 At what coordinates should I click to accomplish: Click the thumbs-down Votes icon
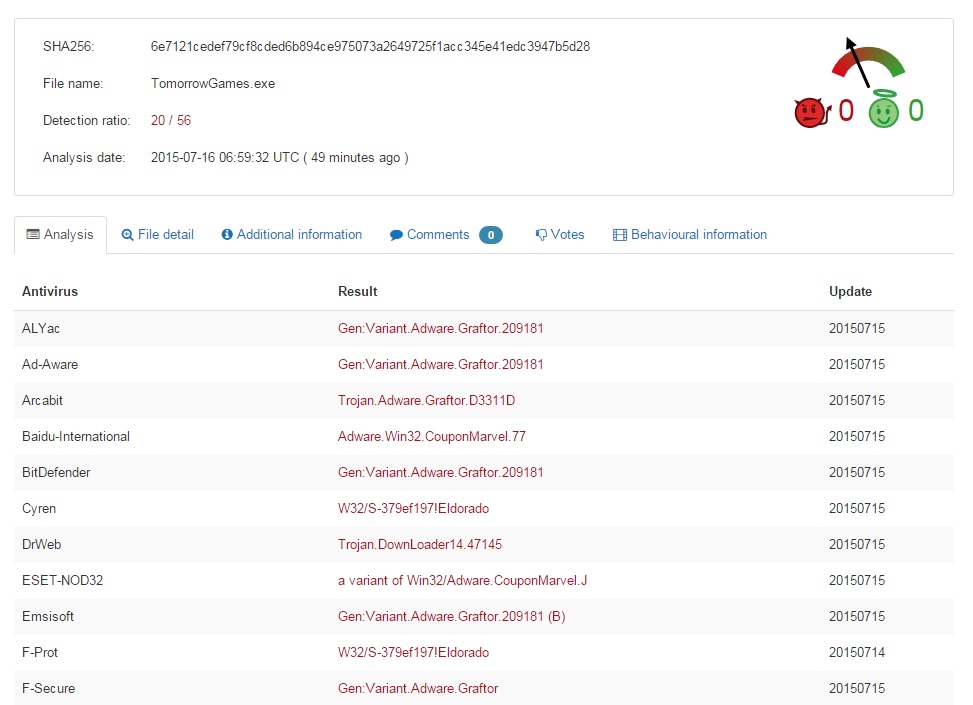click(541, 235)
